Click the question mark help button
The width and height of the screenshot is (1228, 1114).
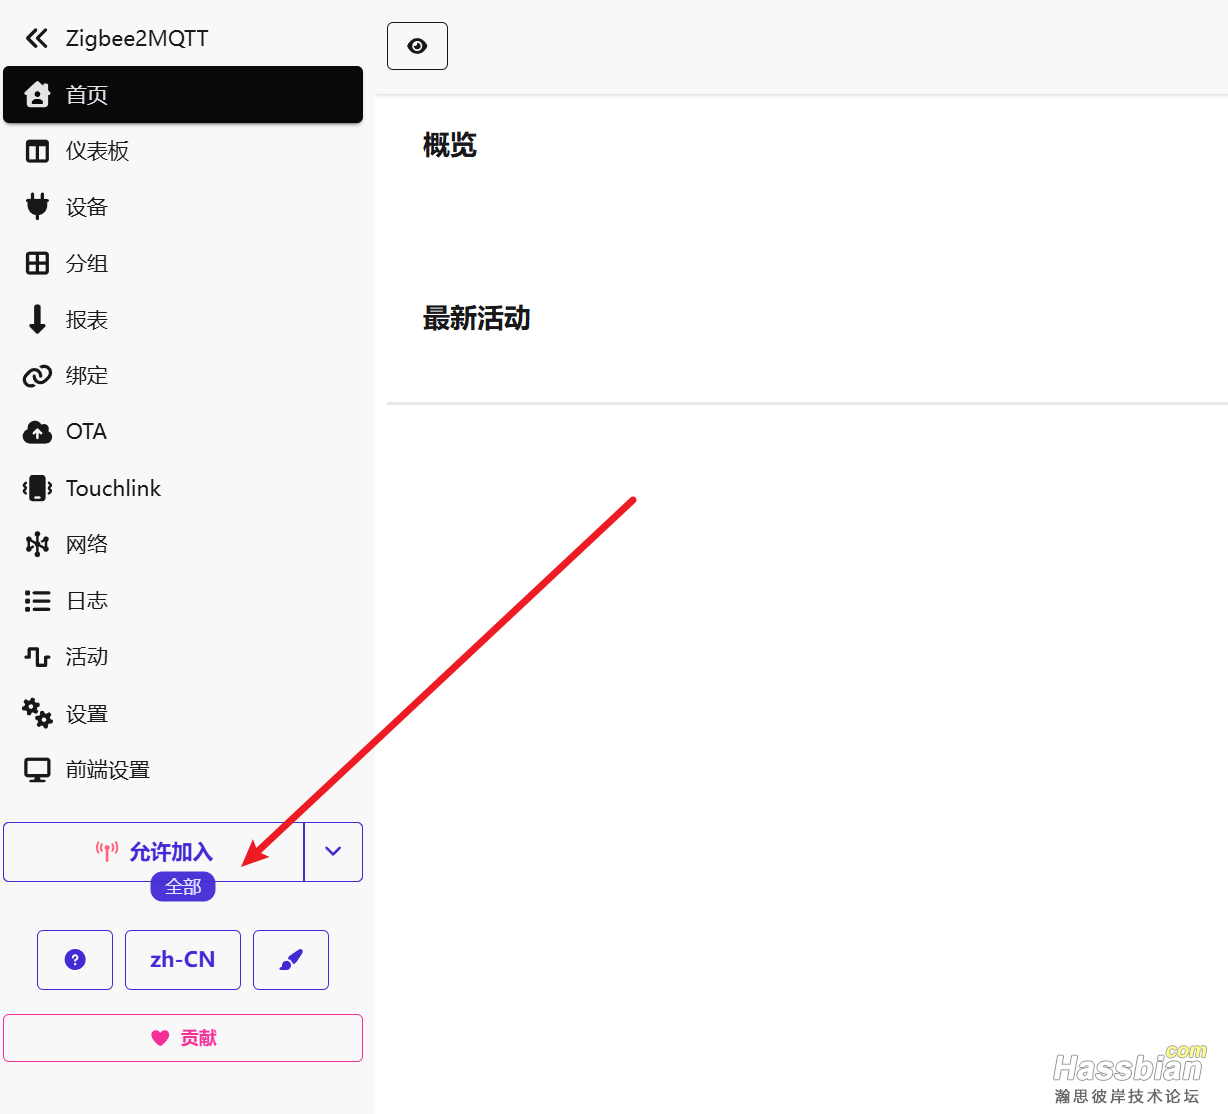pyautogui.click(x=75, y=960)
